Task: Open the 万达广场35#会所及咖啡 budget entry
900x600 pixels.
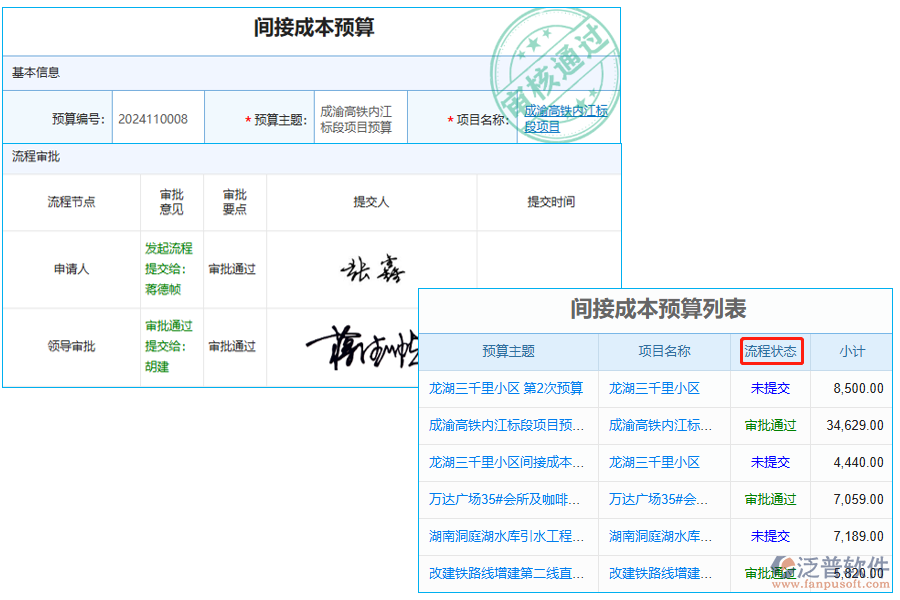Action: [x=507, y=499]
